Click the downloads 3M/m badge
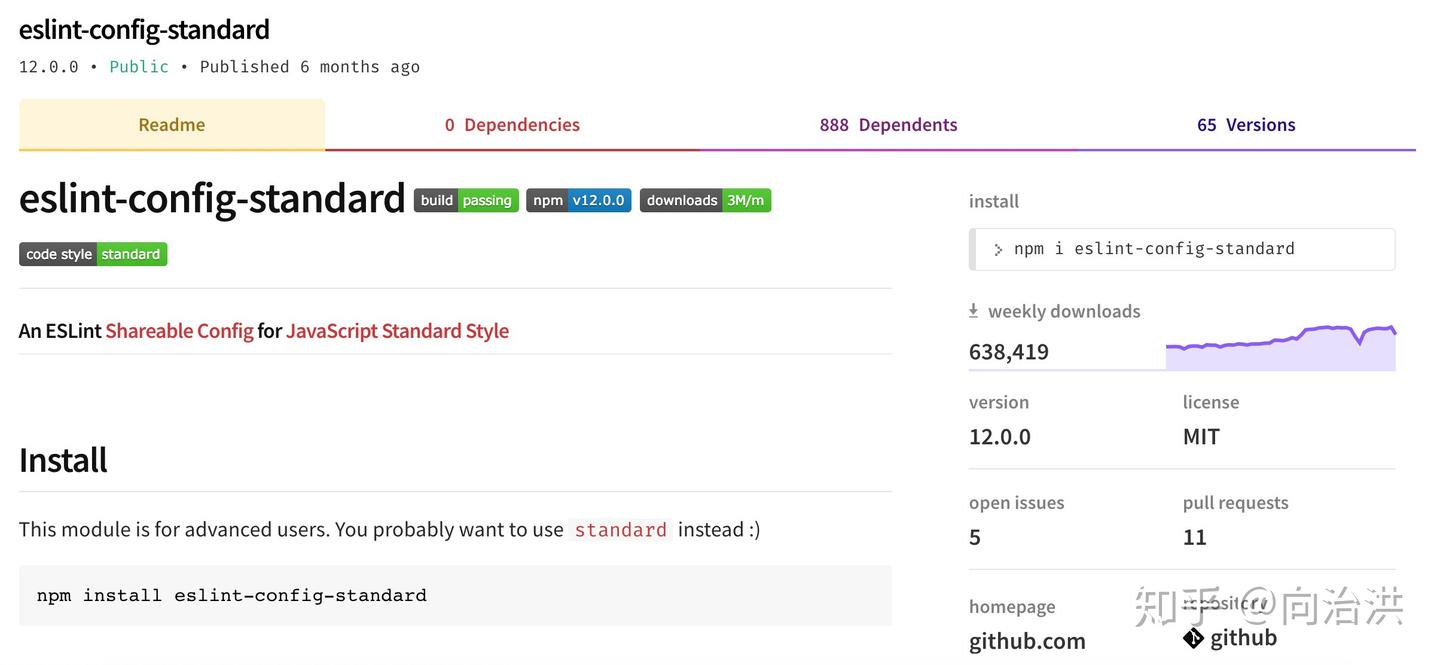 705,200
